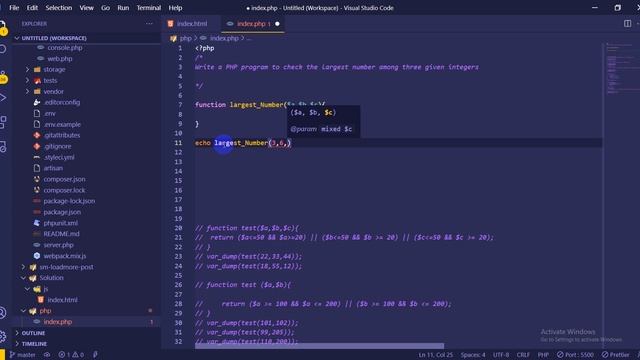The height and width of the screenshot is (360, 640).
Task: Change indentation via Spaces: 4
Action: pyautogui.click(x=473, y=355)
